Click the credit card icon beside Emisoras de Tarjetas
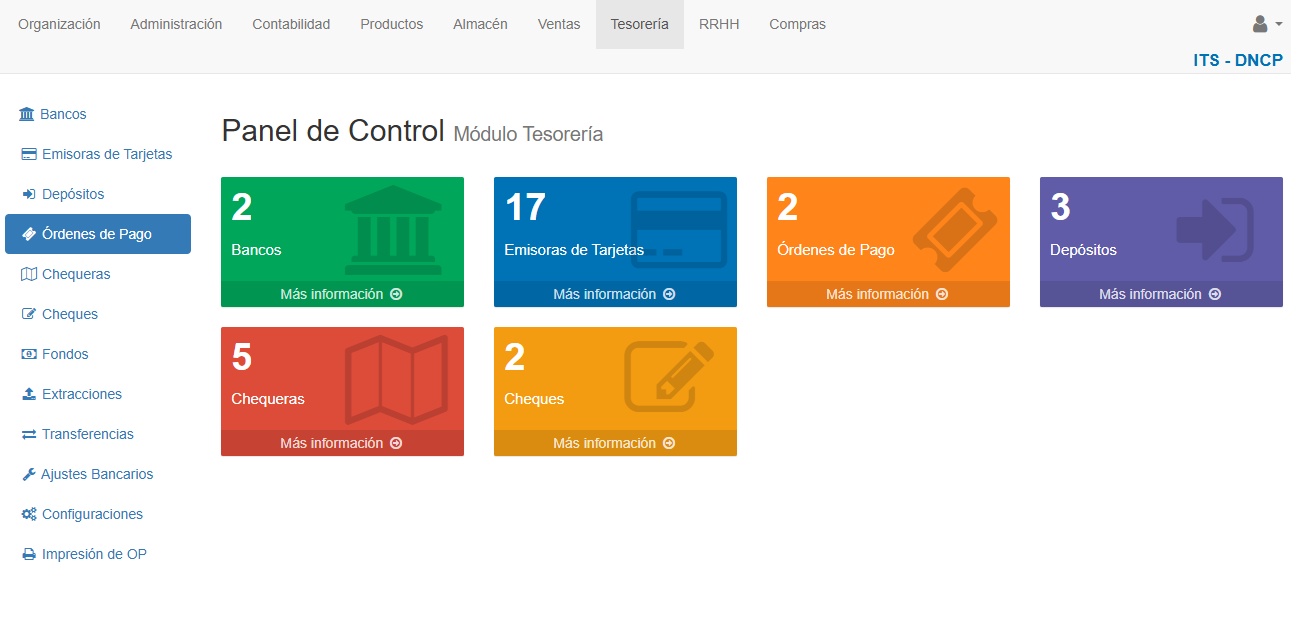1291x626 pixels. click(29, 155)
